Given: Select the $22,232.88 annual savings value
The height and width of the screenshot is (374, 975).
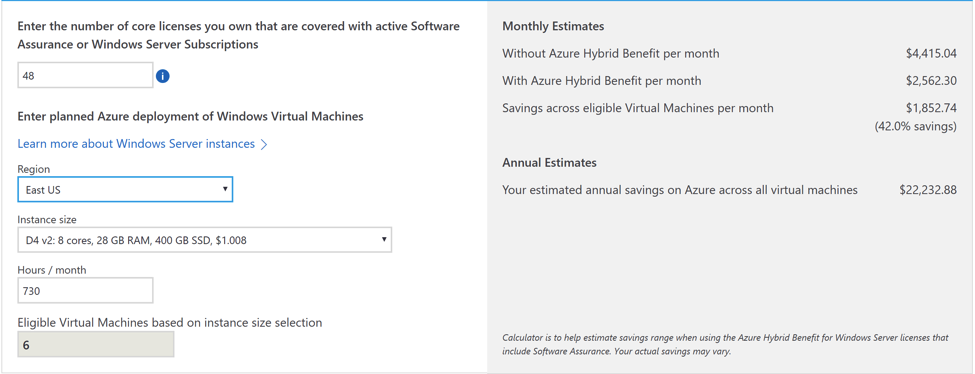Looking at the screenshot, I should [928, 190].
